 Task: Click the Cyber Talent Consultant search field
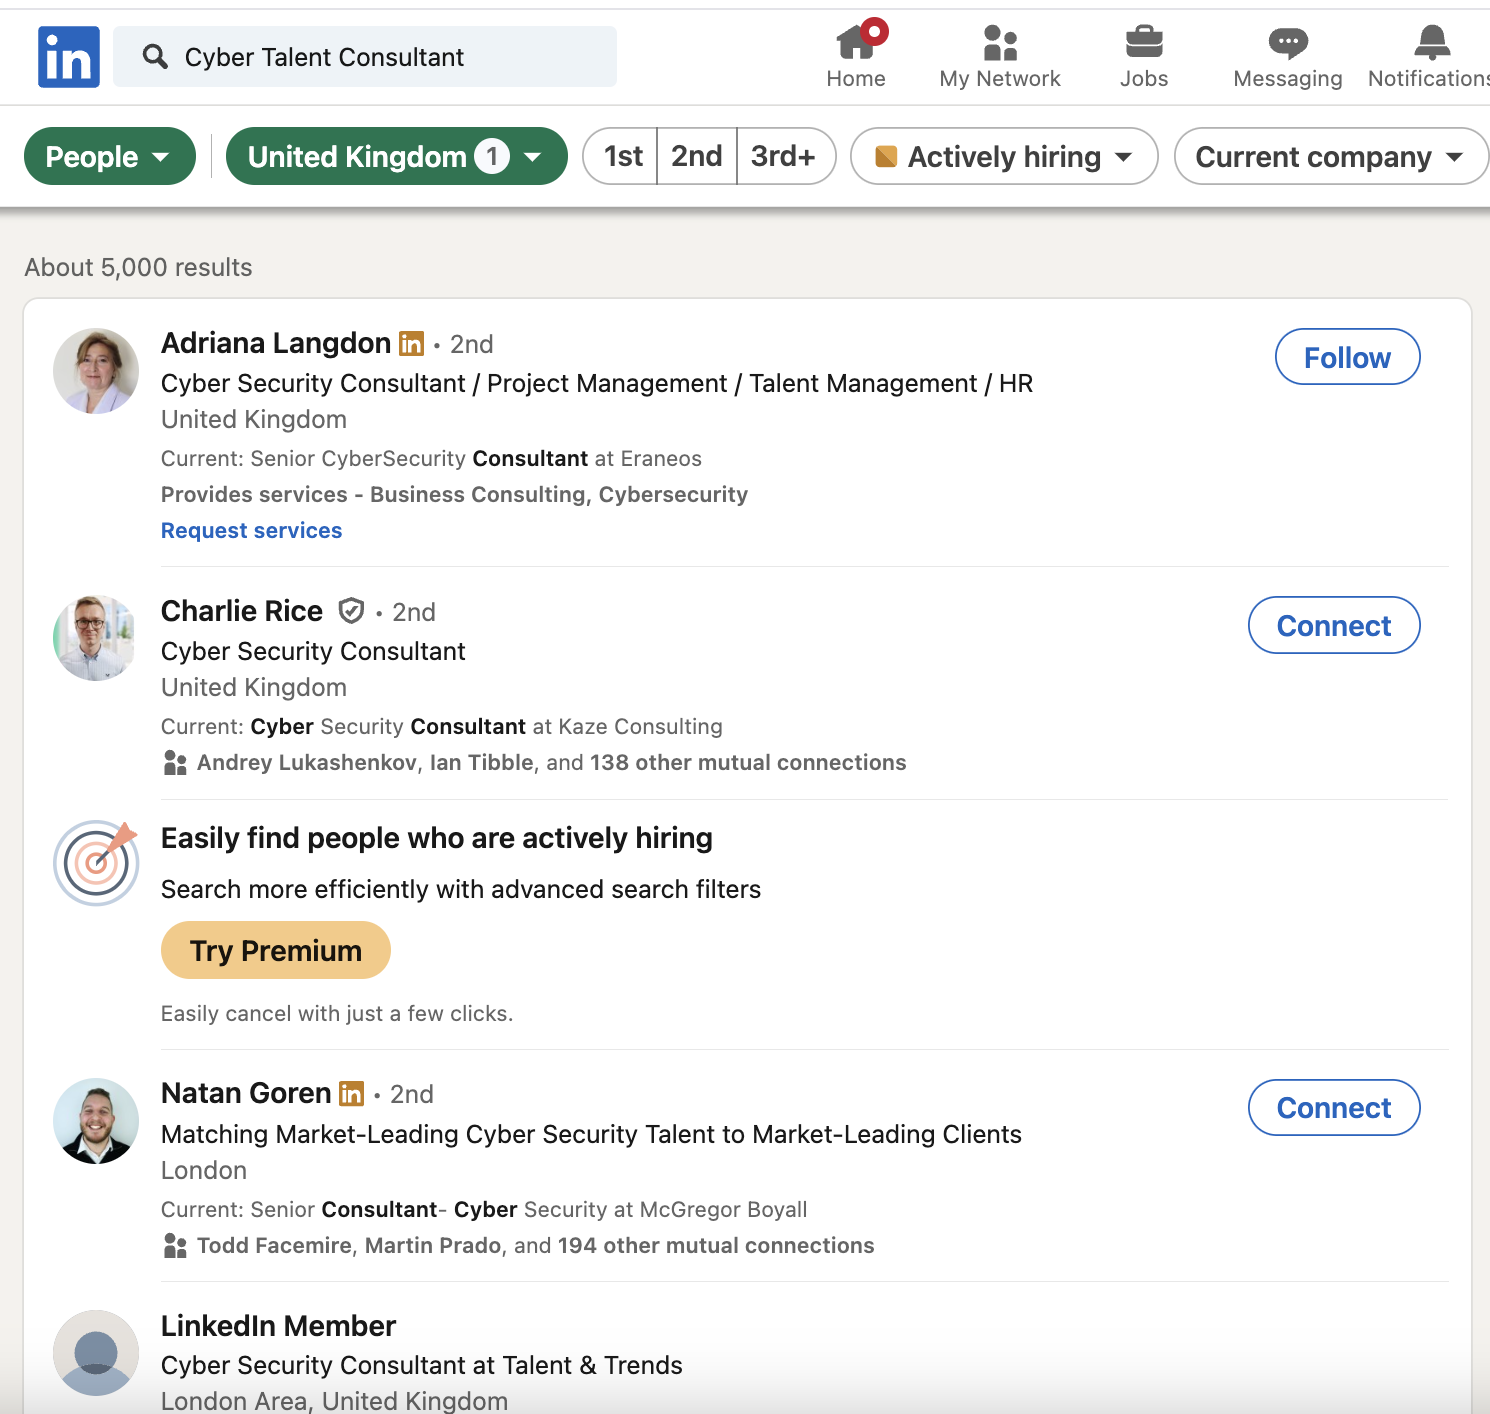(365, 57)
